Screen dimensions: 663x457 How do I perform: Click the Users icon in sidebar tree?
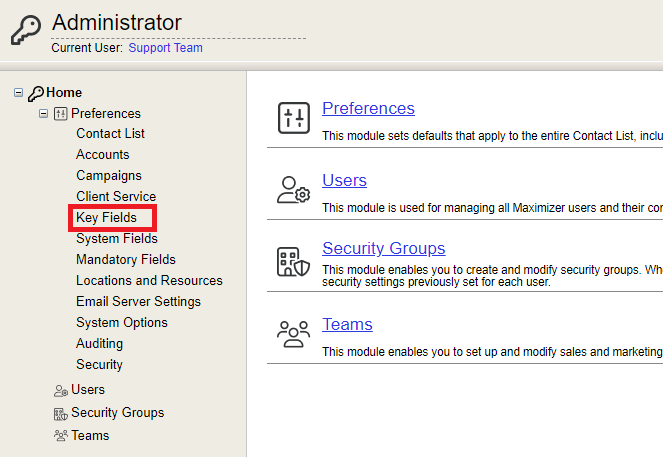click(60, 391)
